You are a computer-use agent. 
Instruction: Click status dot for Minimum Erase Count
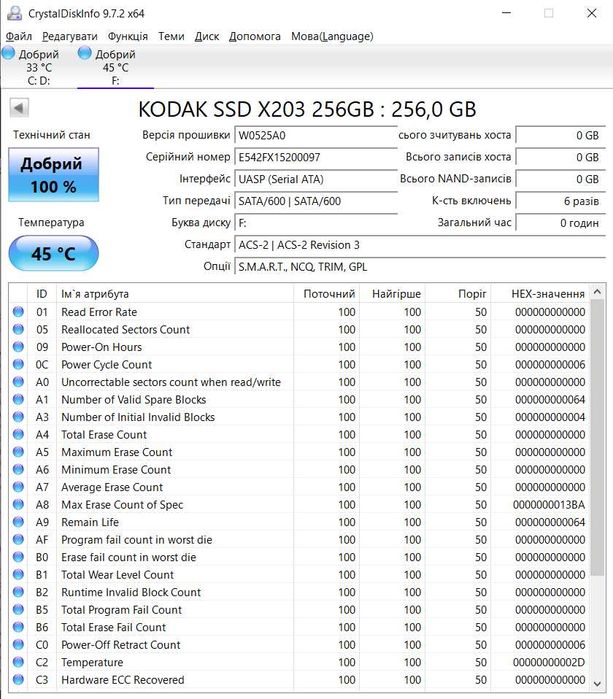pyautogui.click(x=18, y=469)
